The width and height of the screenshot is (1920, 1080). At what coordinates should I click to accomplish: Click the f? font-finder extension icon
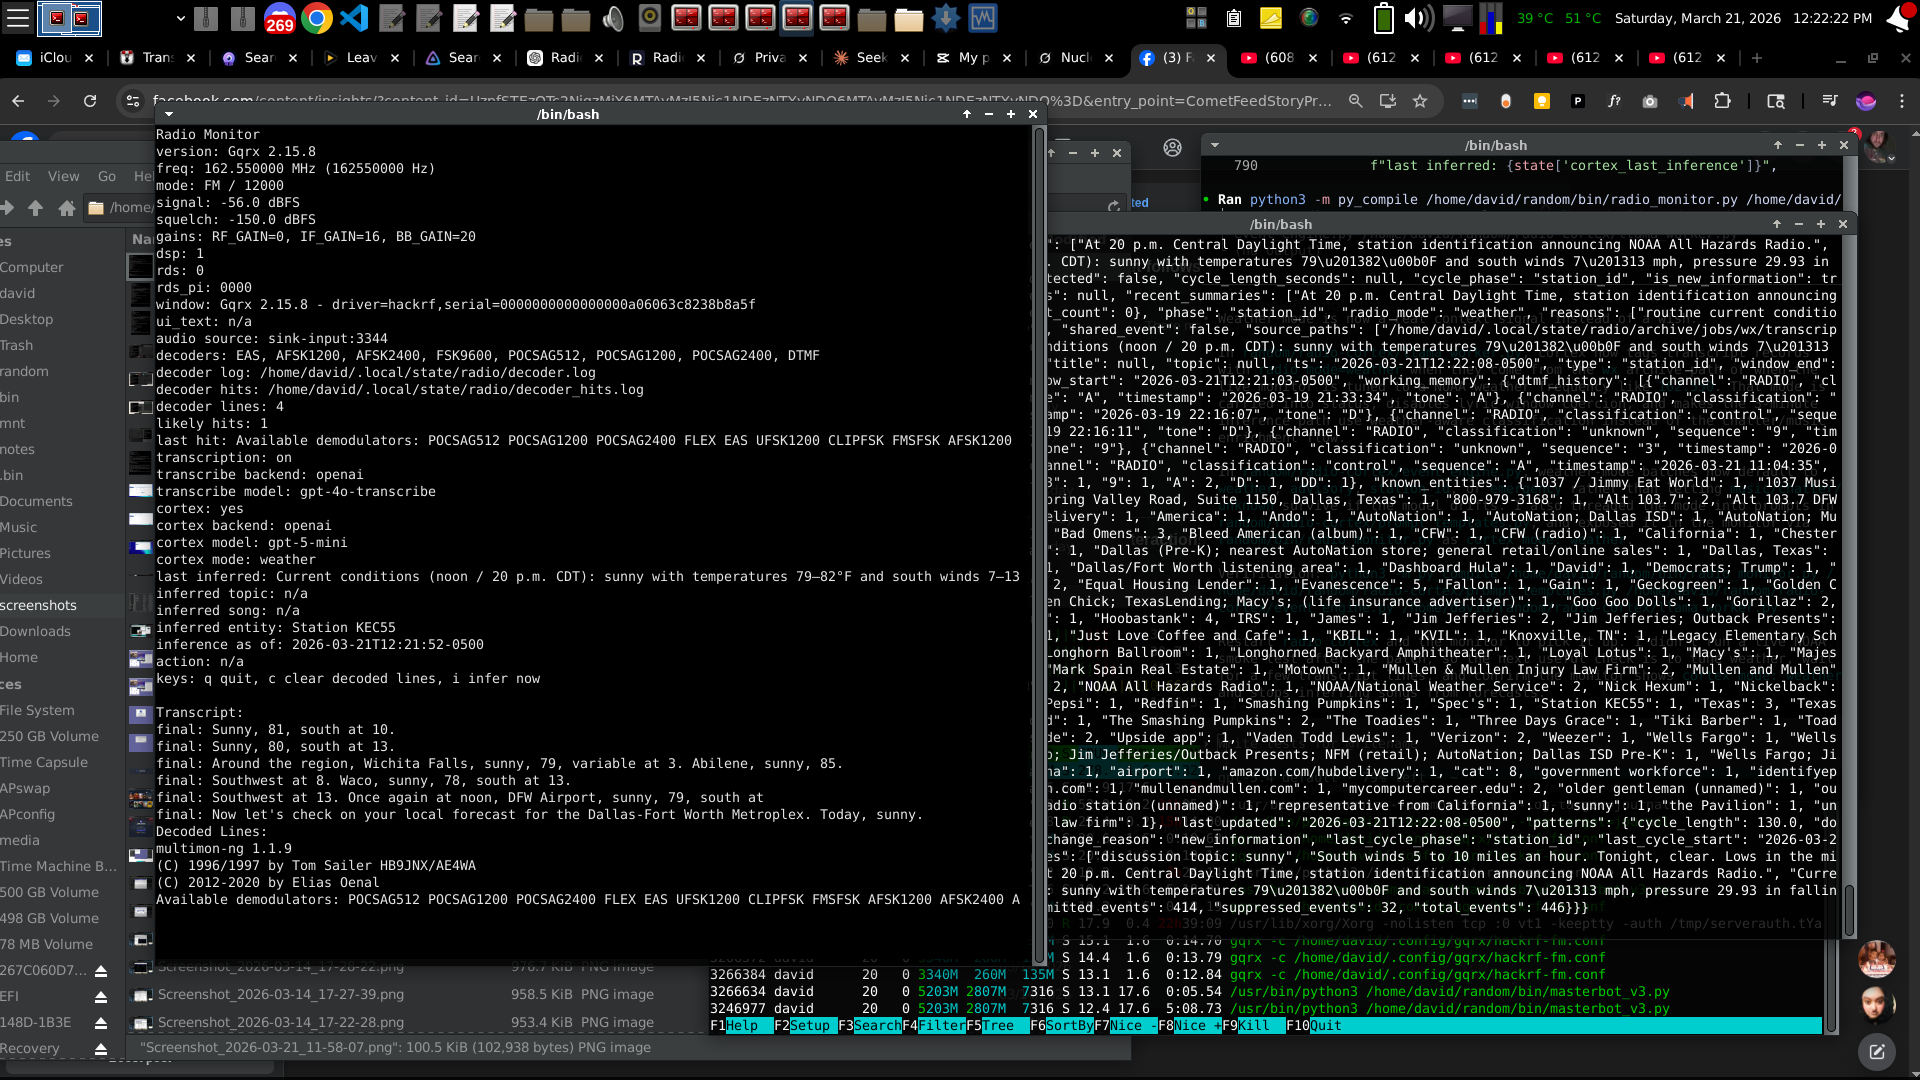coord(1613,101)
